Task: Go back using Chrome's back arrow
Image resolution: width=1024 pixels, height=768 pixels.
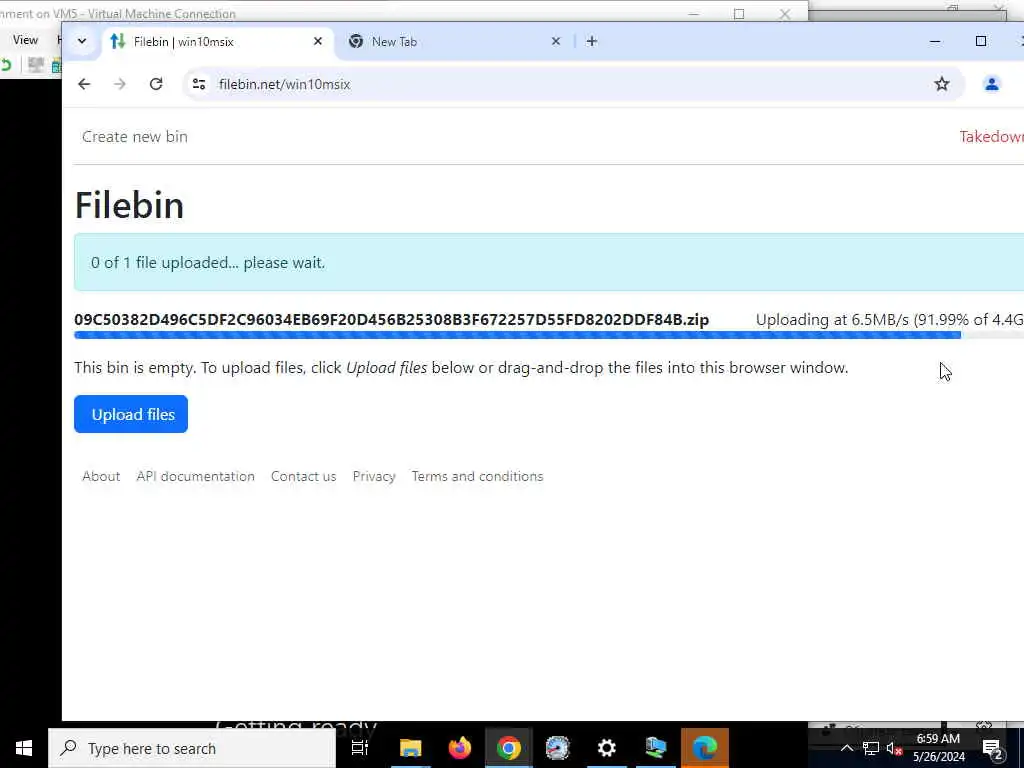Action: pyautogui.click(x=84, y=84)
